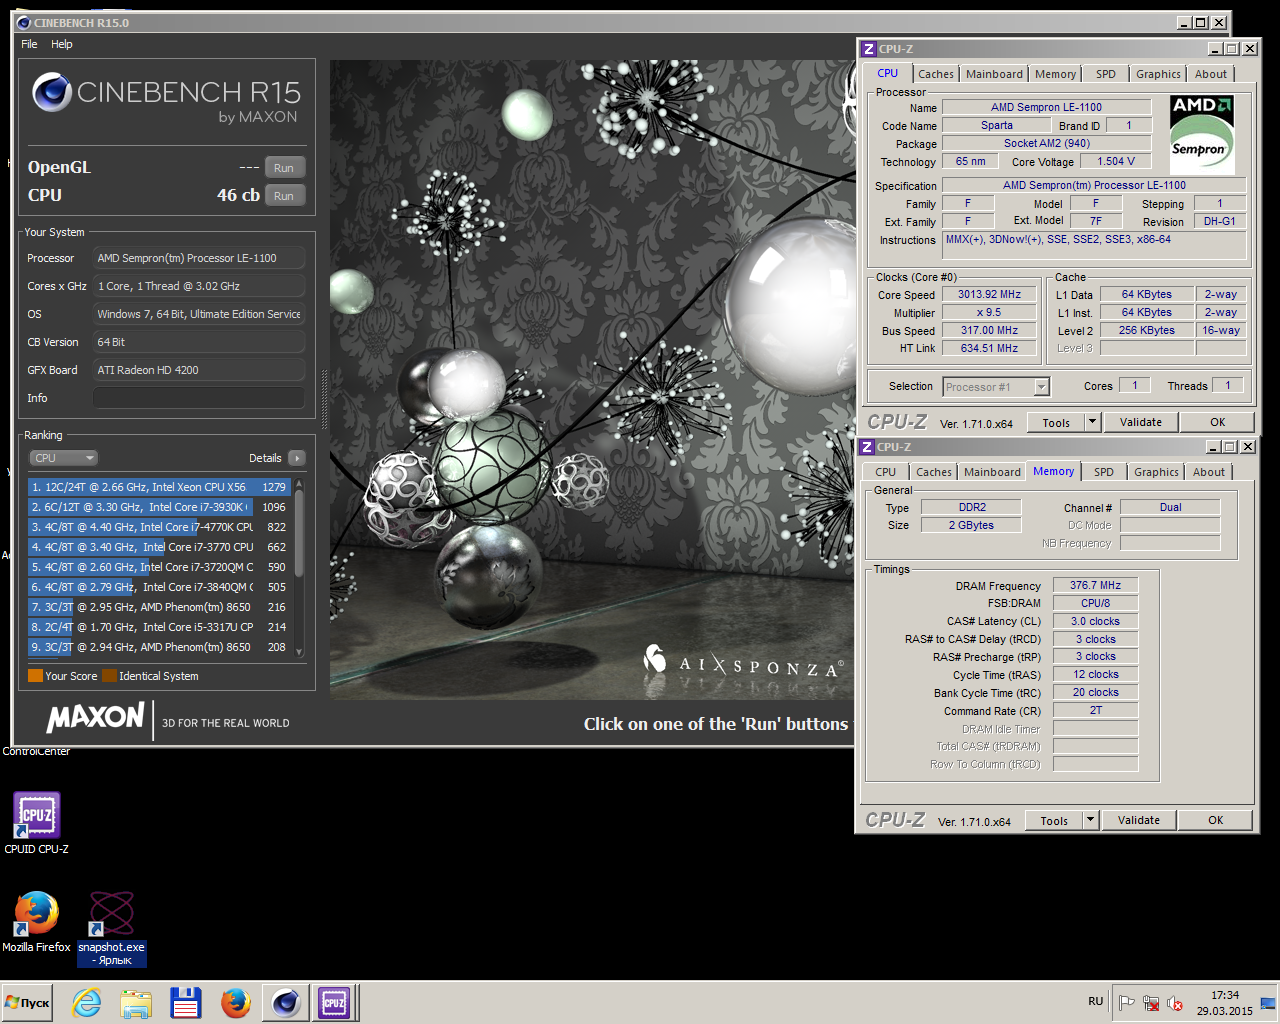Click Tools button in upper CPU-Z
This screenshot has height=1024, width=1280.
click(1056, 423)
